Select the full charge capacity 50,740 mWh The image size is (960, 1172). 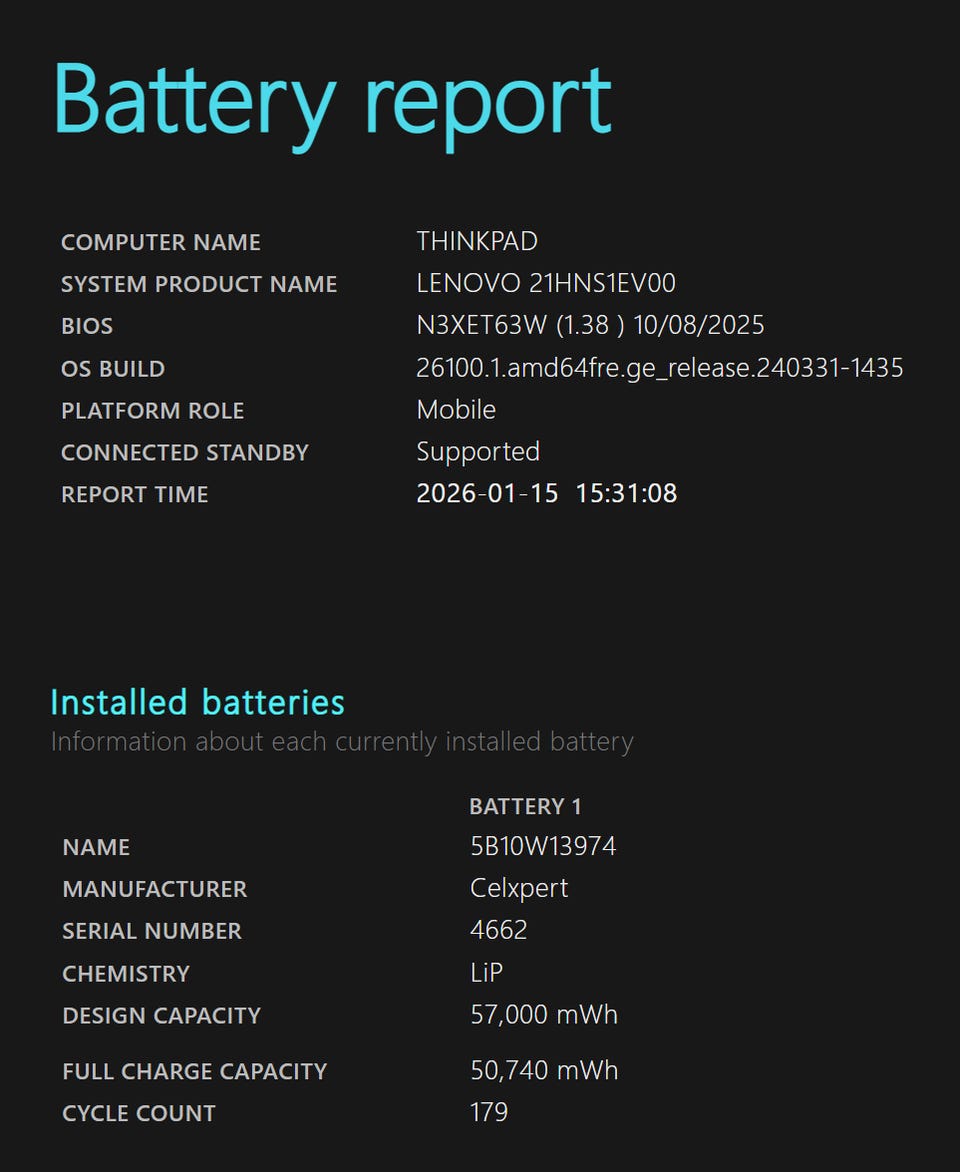pos(544,1070)
